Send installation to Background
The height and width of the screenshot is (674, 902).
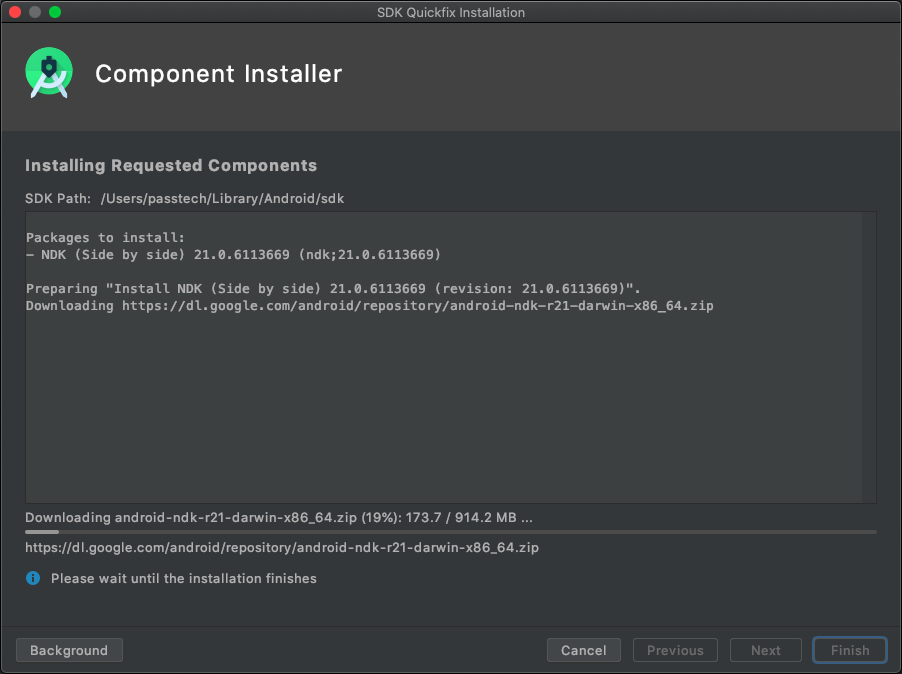pyautogui.click(x=69, y=650)
